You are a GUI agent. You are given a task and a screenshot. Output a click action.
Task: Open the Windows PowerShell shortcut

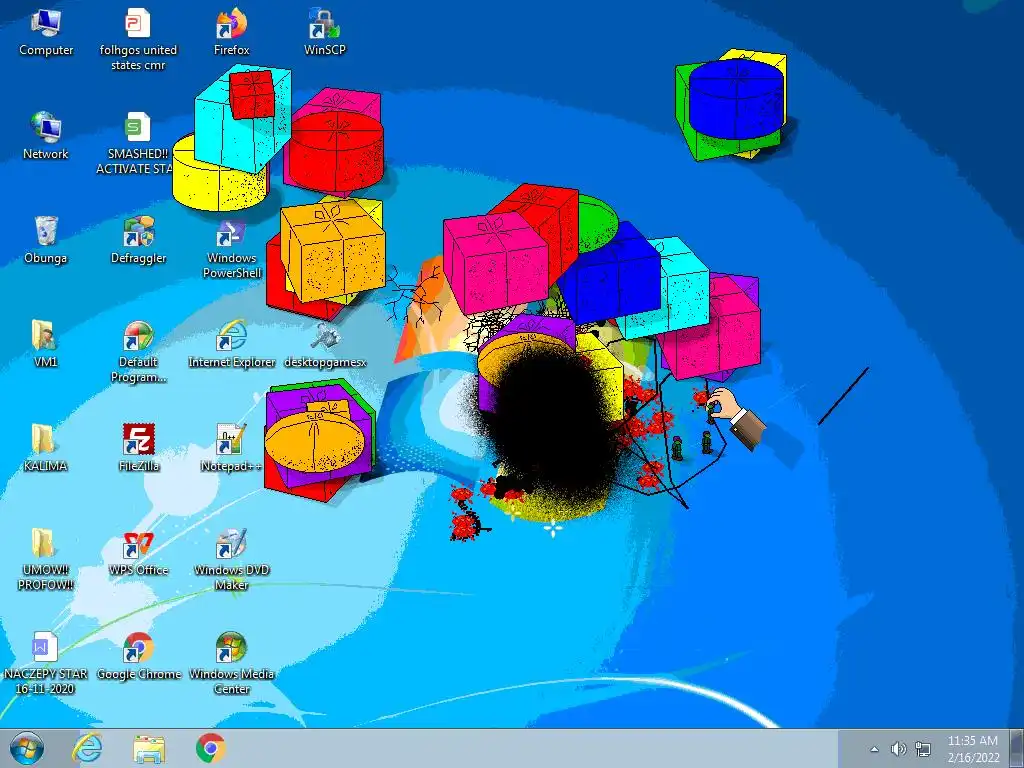pyautogui.click(x=232, y=248)
